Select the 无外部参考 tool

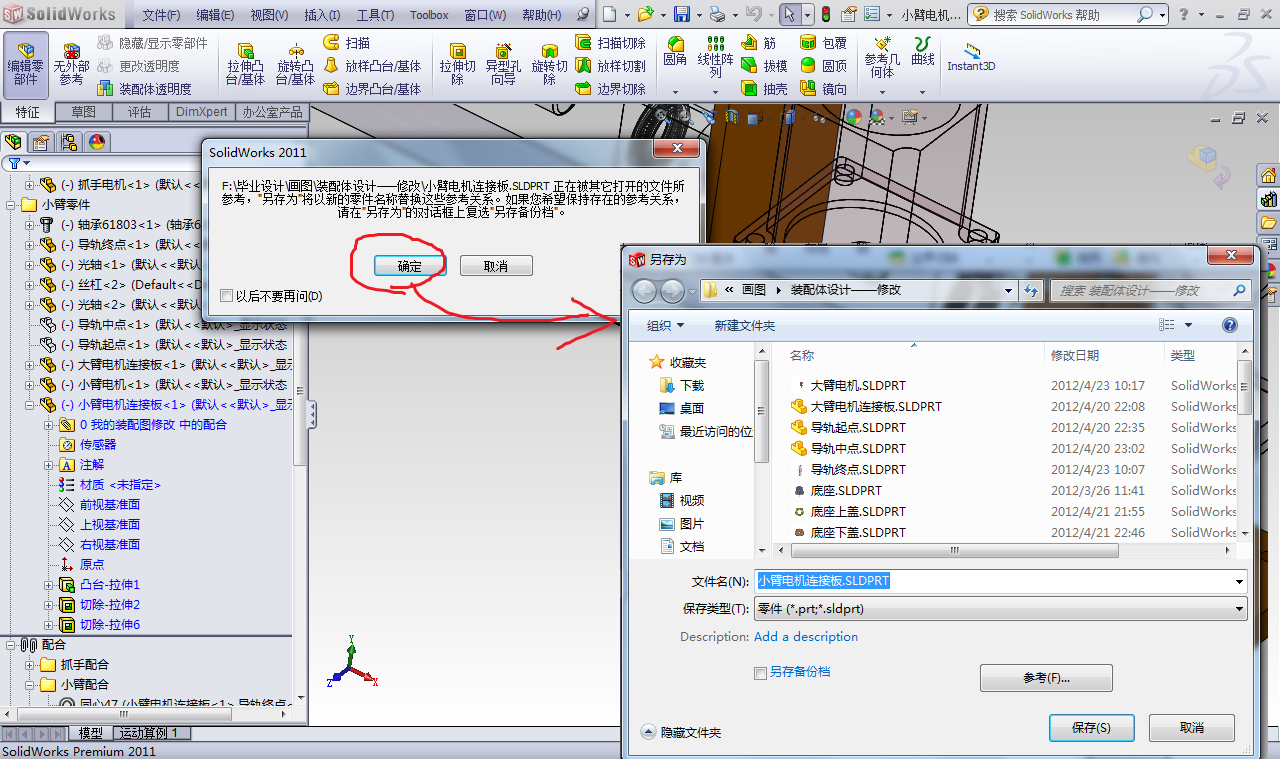pos(71,64)
